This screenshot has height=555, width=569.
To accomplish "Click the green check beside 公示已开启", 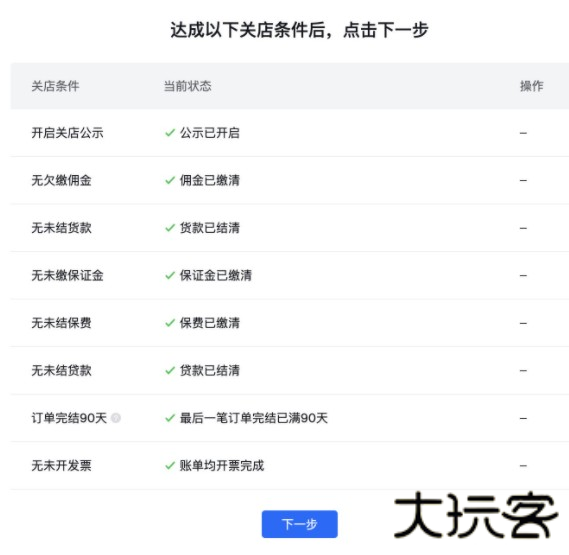I will click(170, 133).
